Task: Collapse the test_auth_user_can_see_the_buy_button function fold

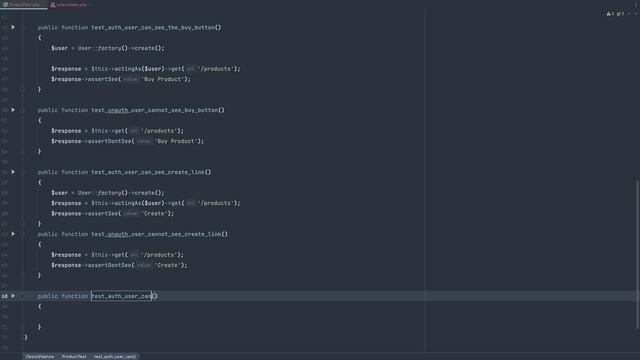Action: pyautogui.click(x=23, y=27)
